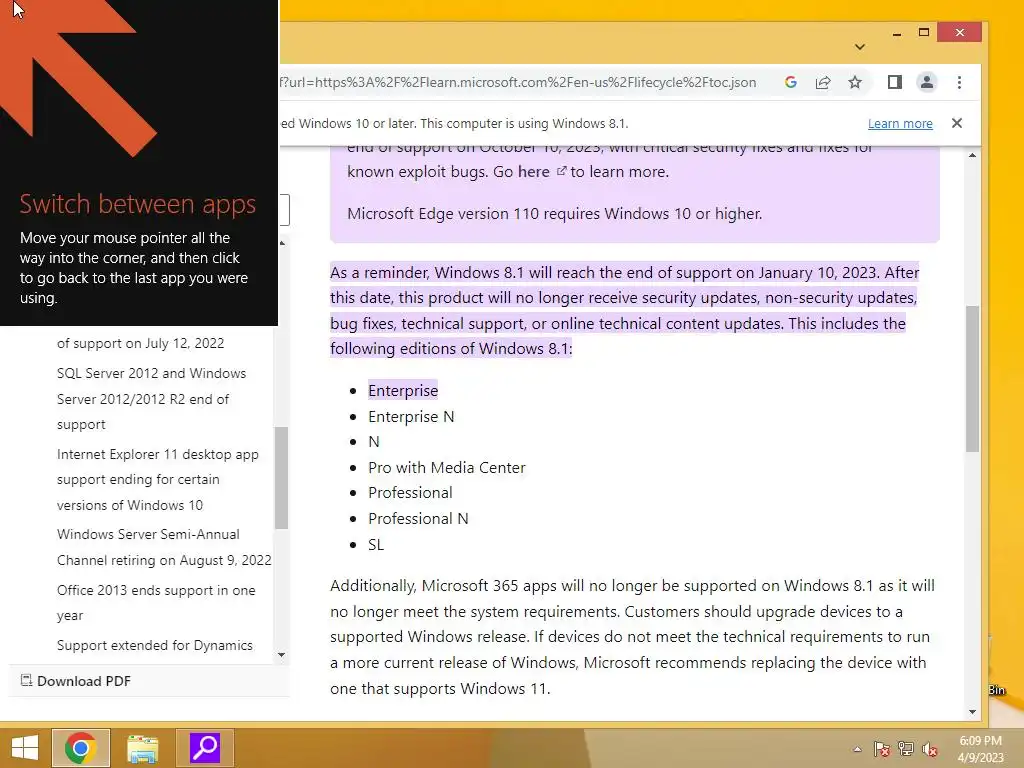Open 'of support on July 12, 2022' entry

click(x=140, y=343)
